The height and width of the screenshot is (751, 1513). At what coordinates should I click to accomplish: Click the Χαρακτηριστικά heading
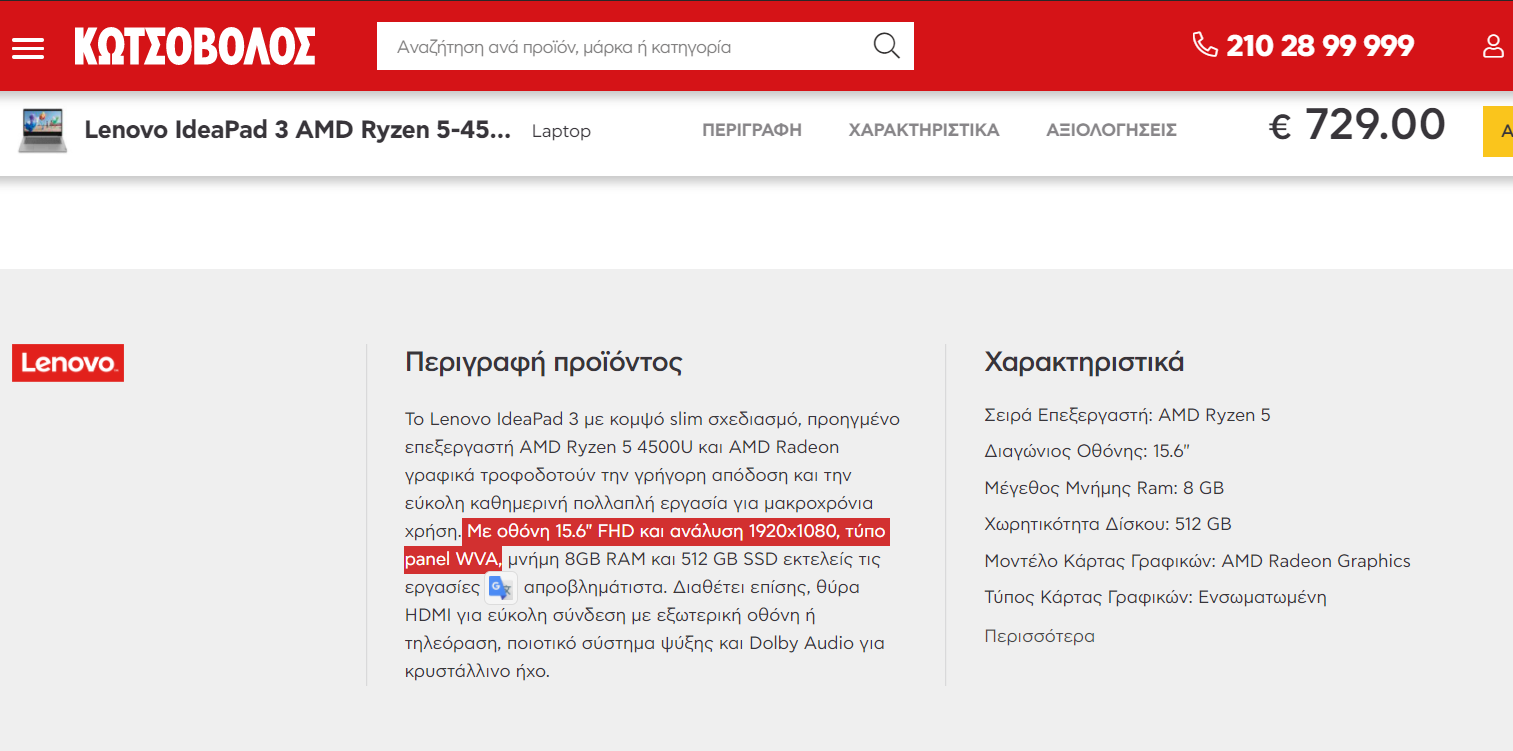coord(1084,362)
